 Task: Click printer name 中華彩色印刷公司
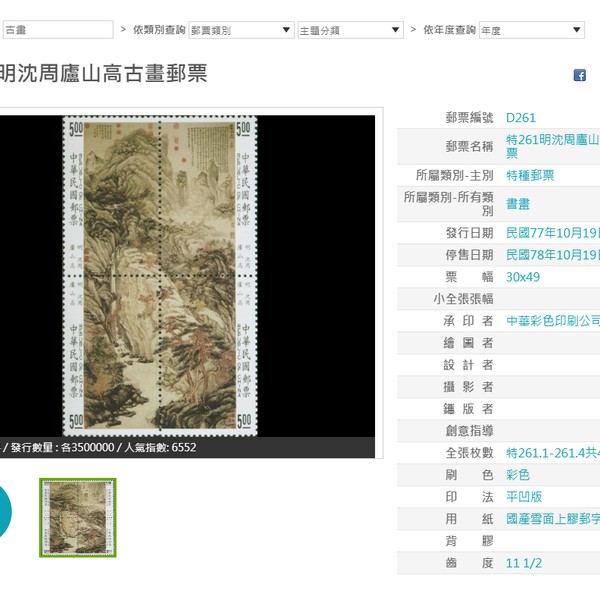pyautogui.click(x=553, y=321)
